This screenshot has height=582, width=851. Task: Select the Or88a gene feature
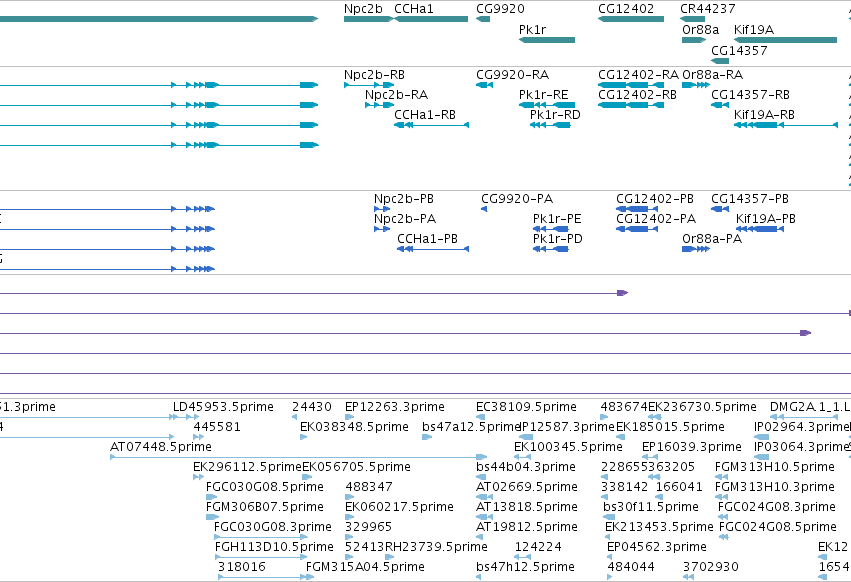(694, 40)
